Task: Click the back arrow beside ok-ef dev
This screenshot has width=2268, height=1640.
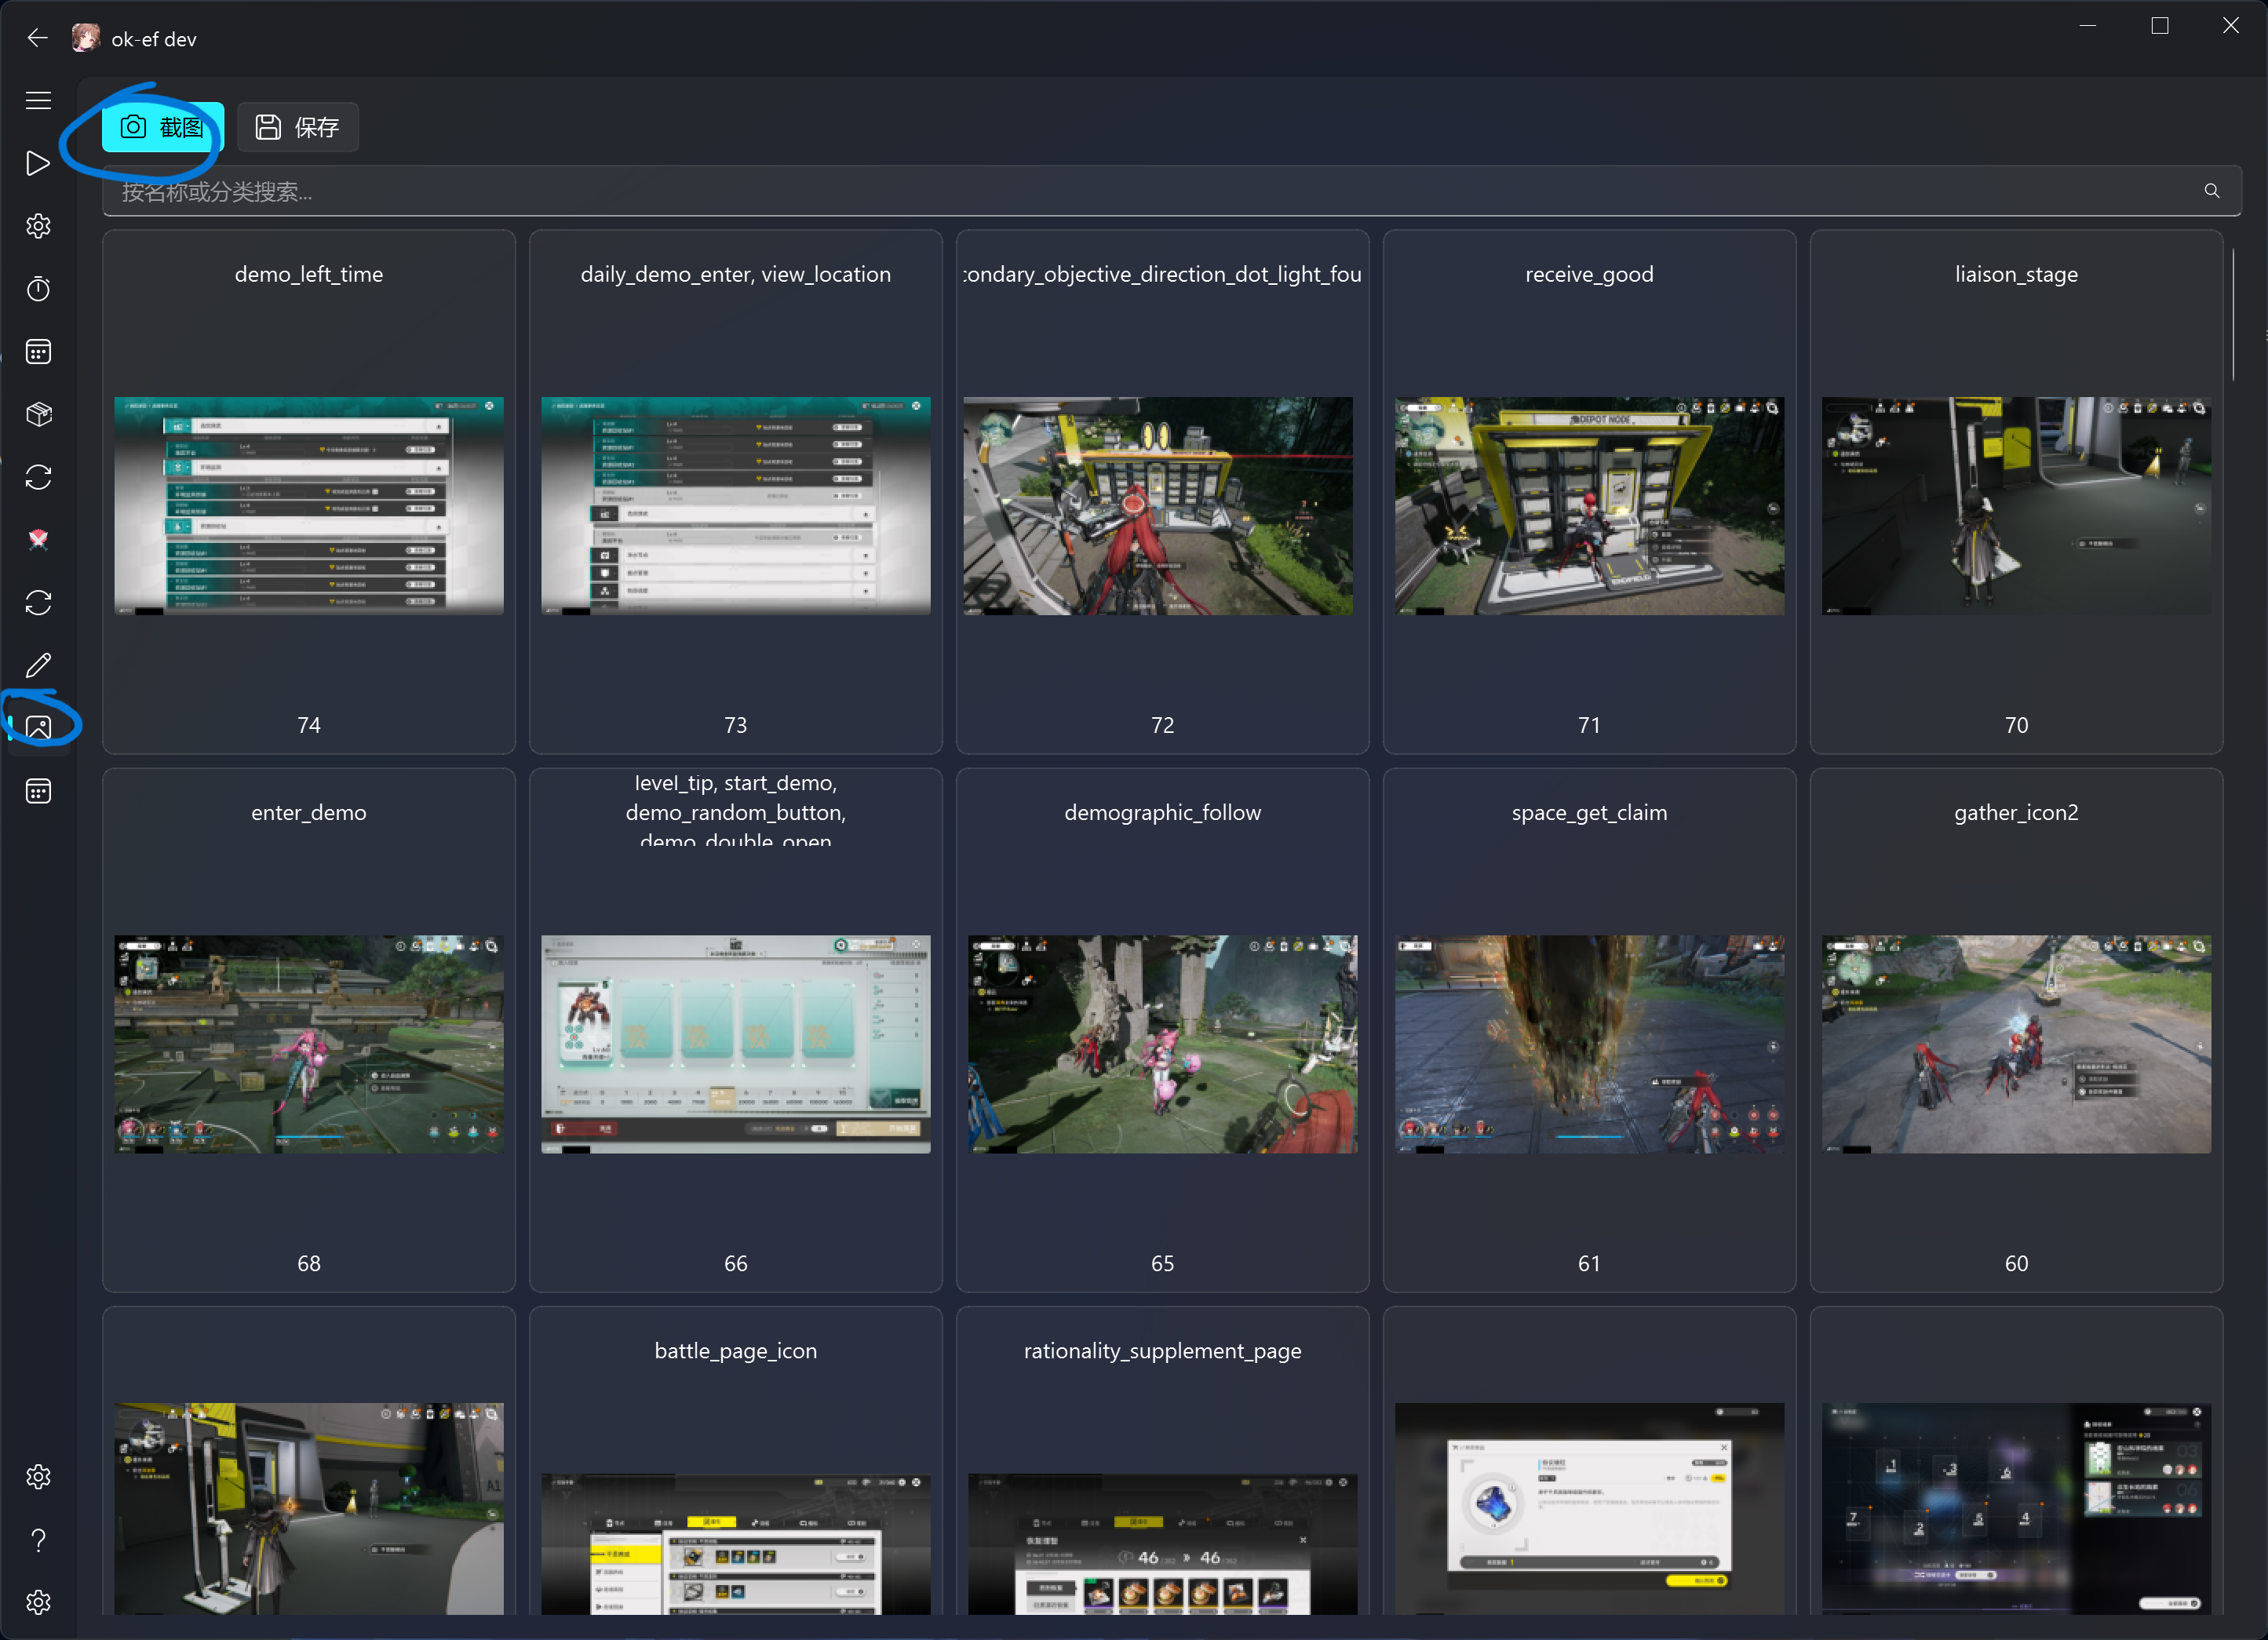Action: tap(38, 38)
